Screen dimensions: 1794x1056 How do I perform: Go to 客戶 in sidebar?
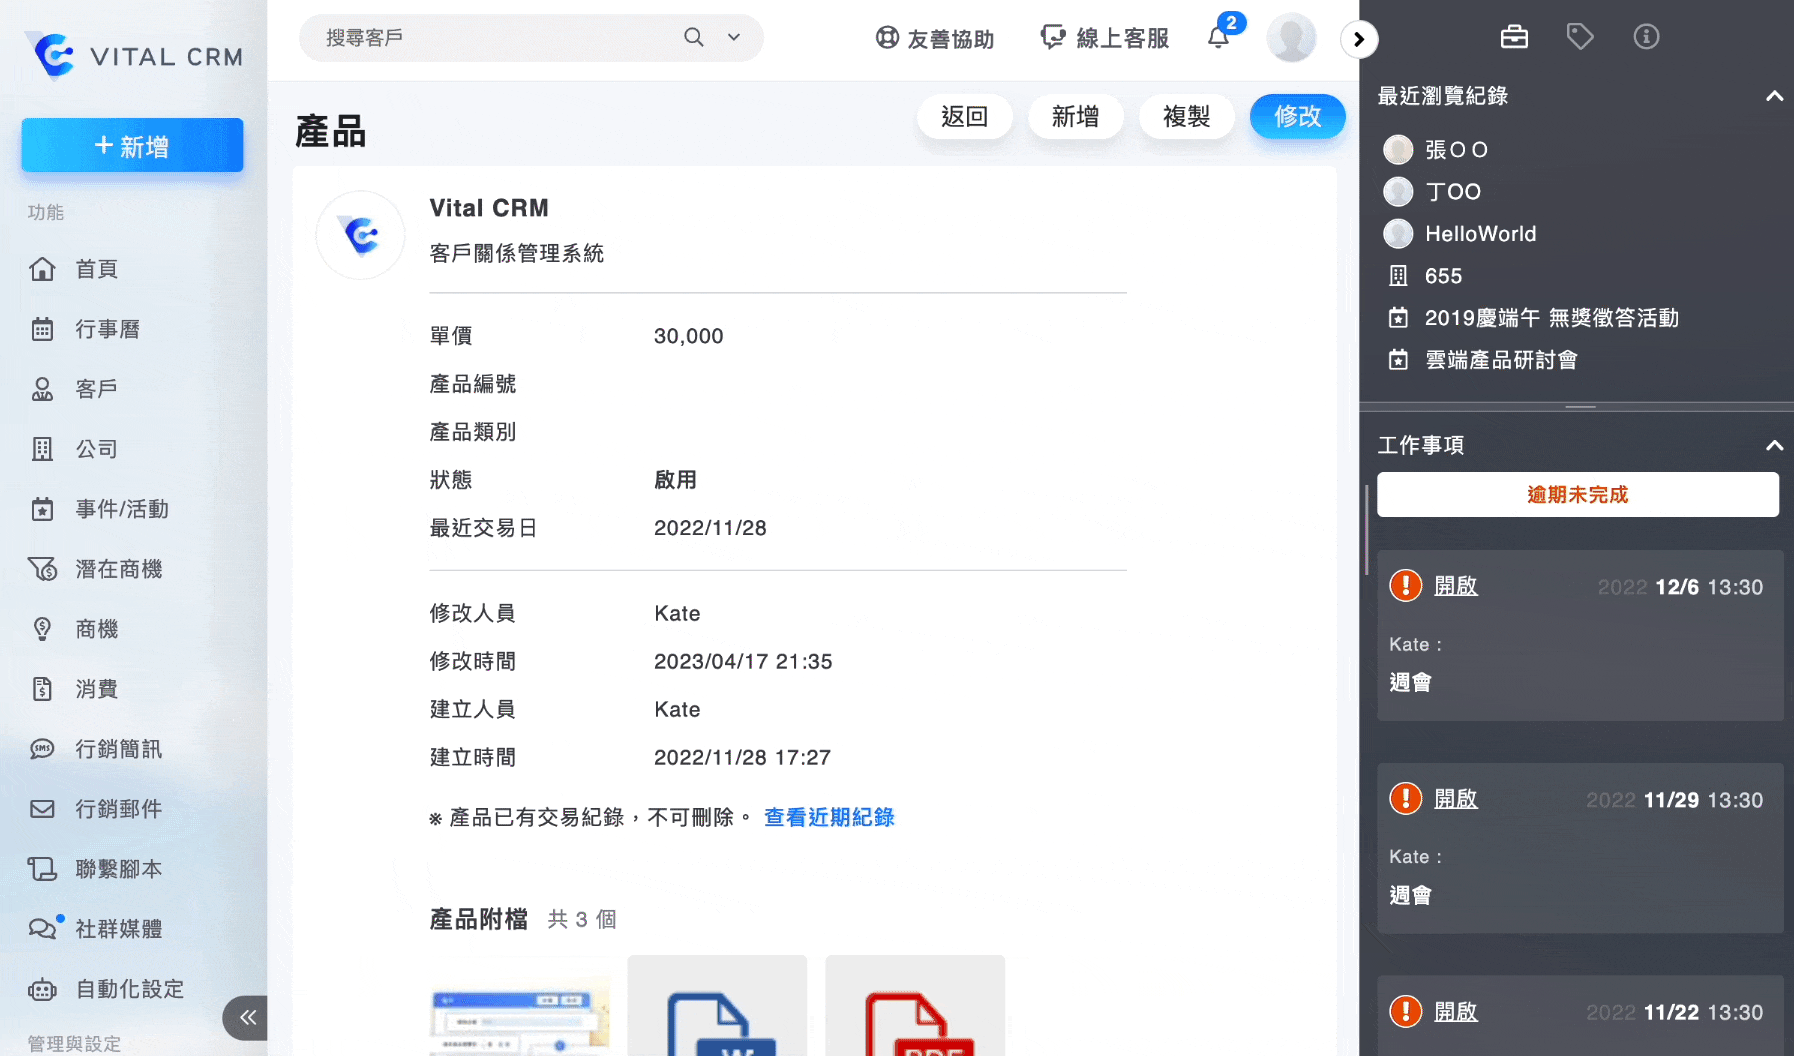pyautogui.click(x=97, y=389)
